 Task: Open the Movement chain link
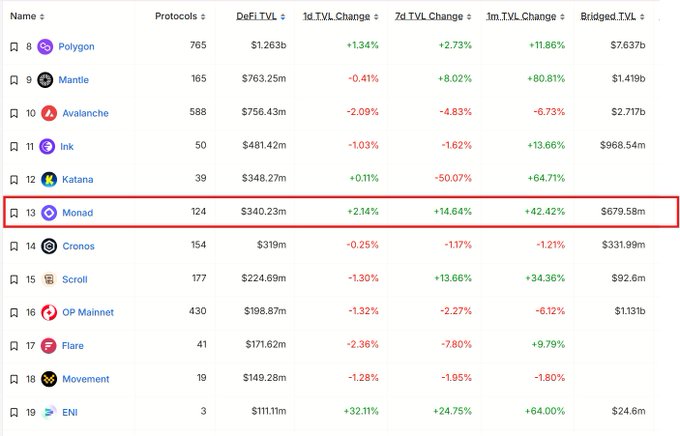pyautogui.click(x=85, y=379)
